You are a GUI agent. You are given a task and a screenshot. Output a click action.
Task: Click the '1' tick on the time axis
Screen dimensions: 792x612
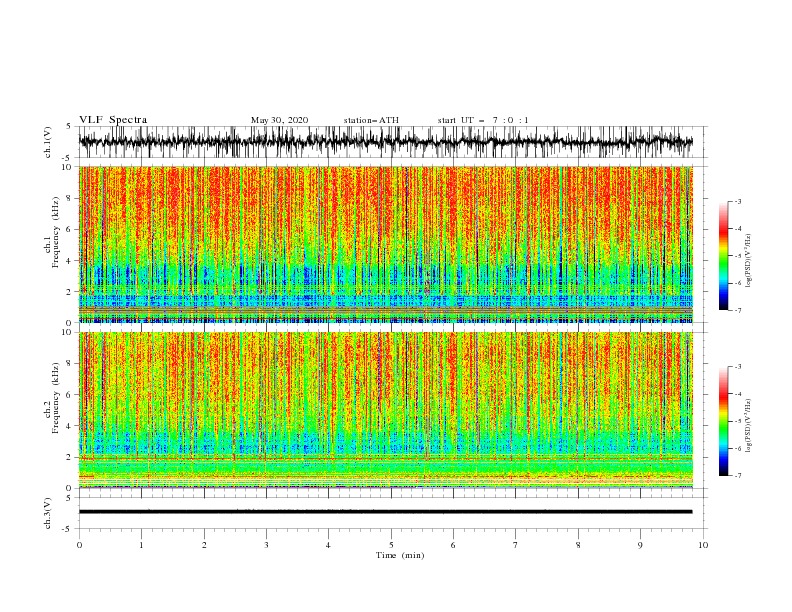pos(141,545)
